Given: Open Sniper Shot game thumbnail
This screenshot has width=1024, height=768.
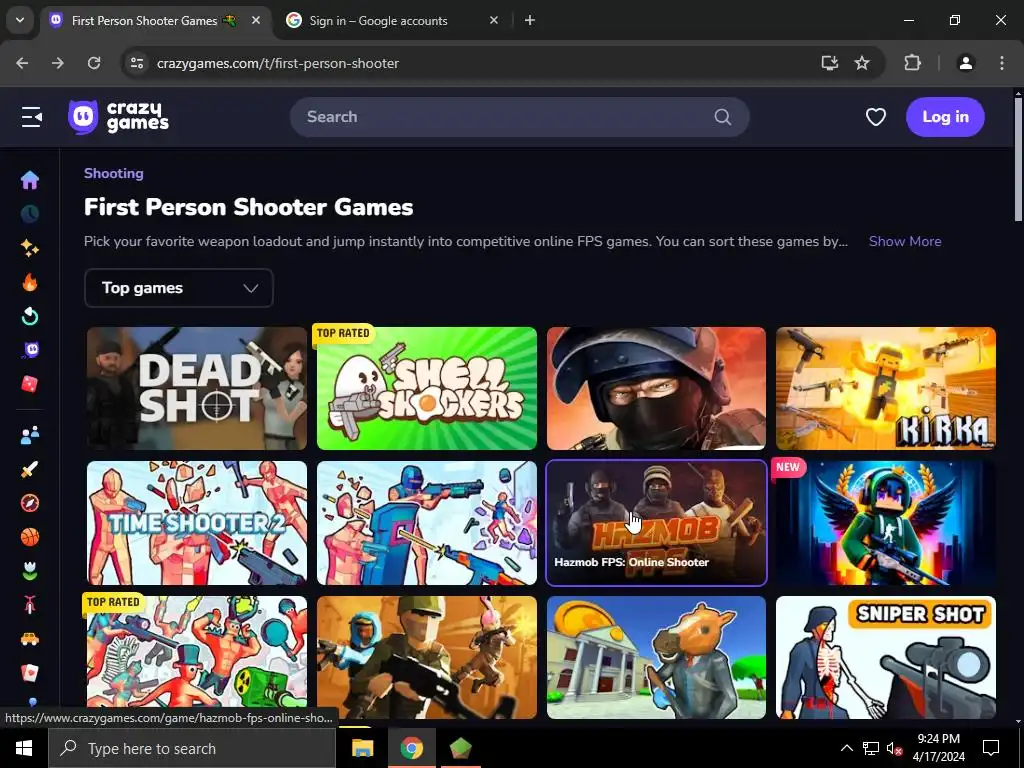Looking at the screenshot, I should coord(886,658).
